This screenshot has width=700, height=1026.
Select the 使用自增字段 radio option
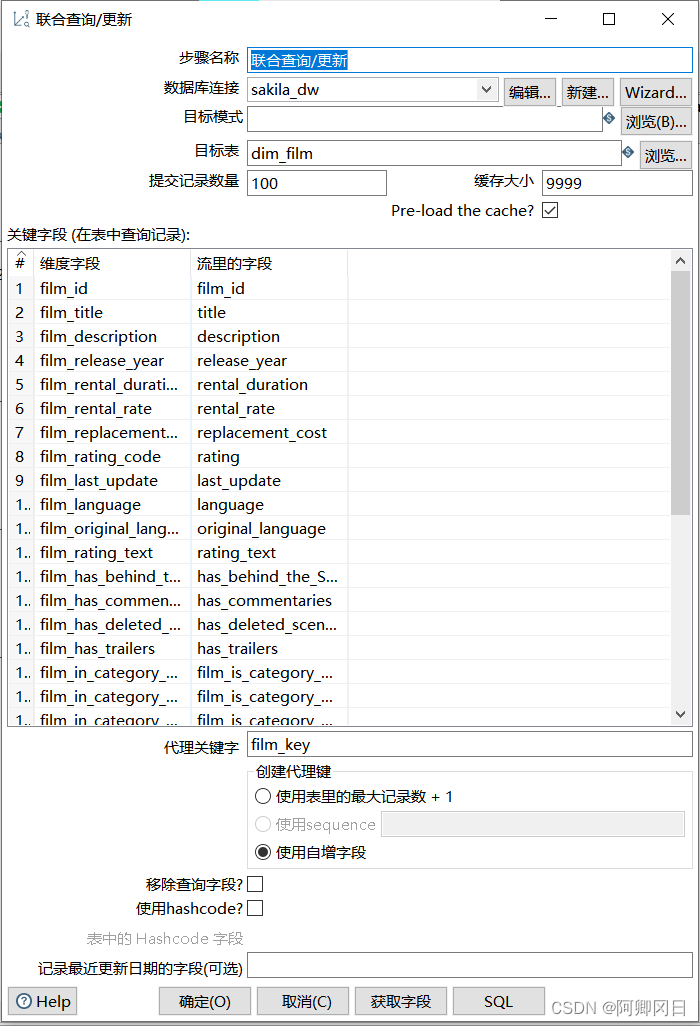[x=263, y=853]
